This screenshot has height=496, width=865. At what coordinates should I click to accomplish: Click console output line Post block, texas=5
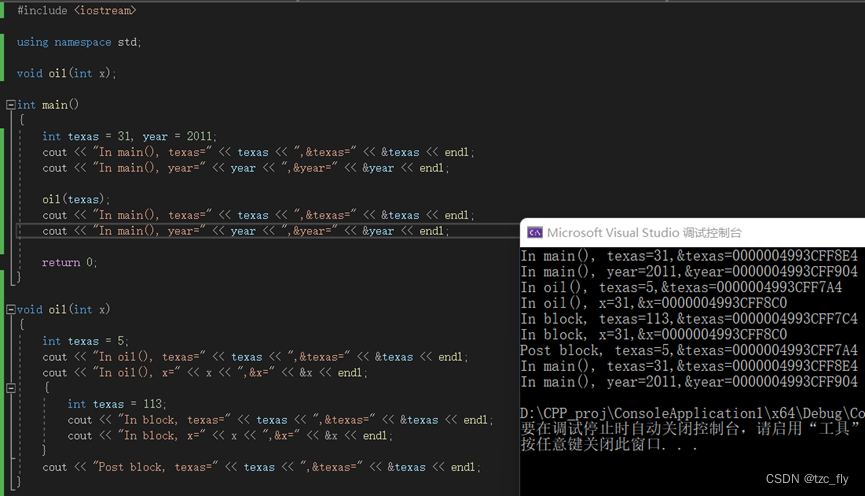689,350
